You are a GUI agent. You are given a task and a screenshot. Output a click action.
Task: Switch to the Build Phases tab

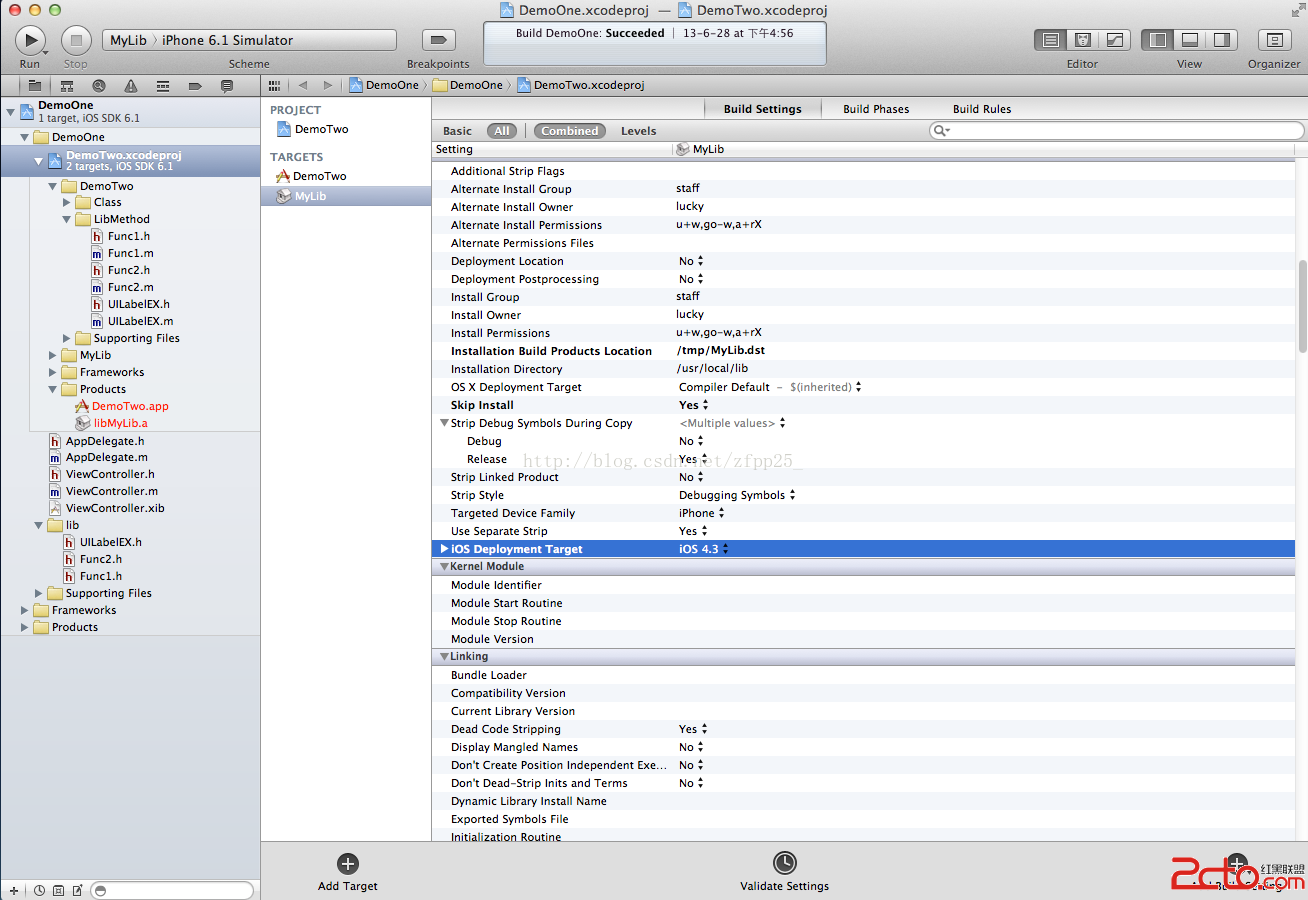tap(876, 109)
